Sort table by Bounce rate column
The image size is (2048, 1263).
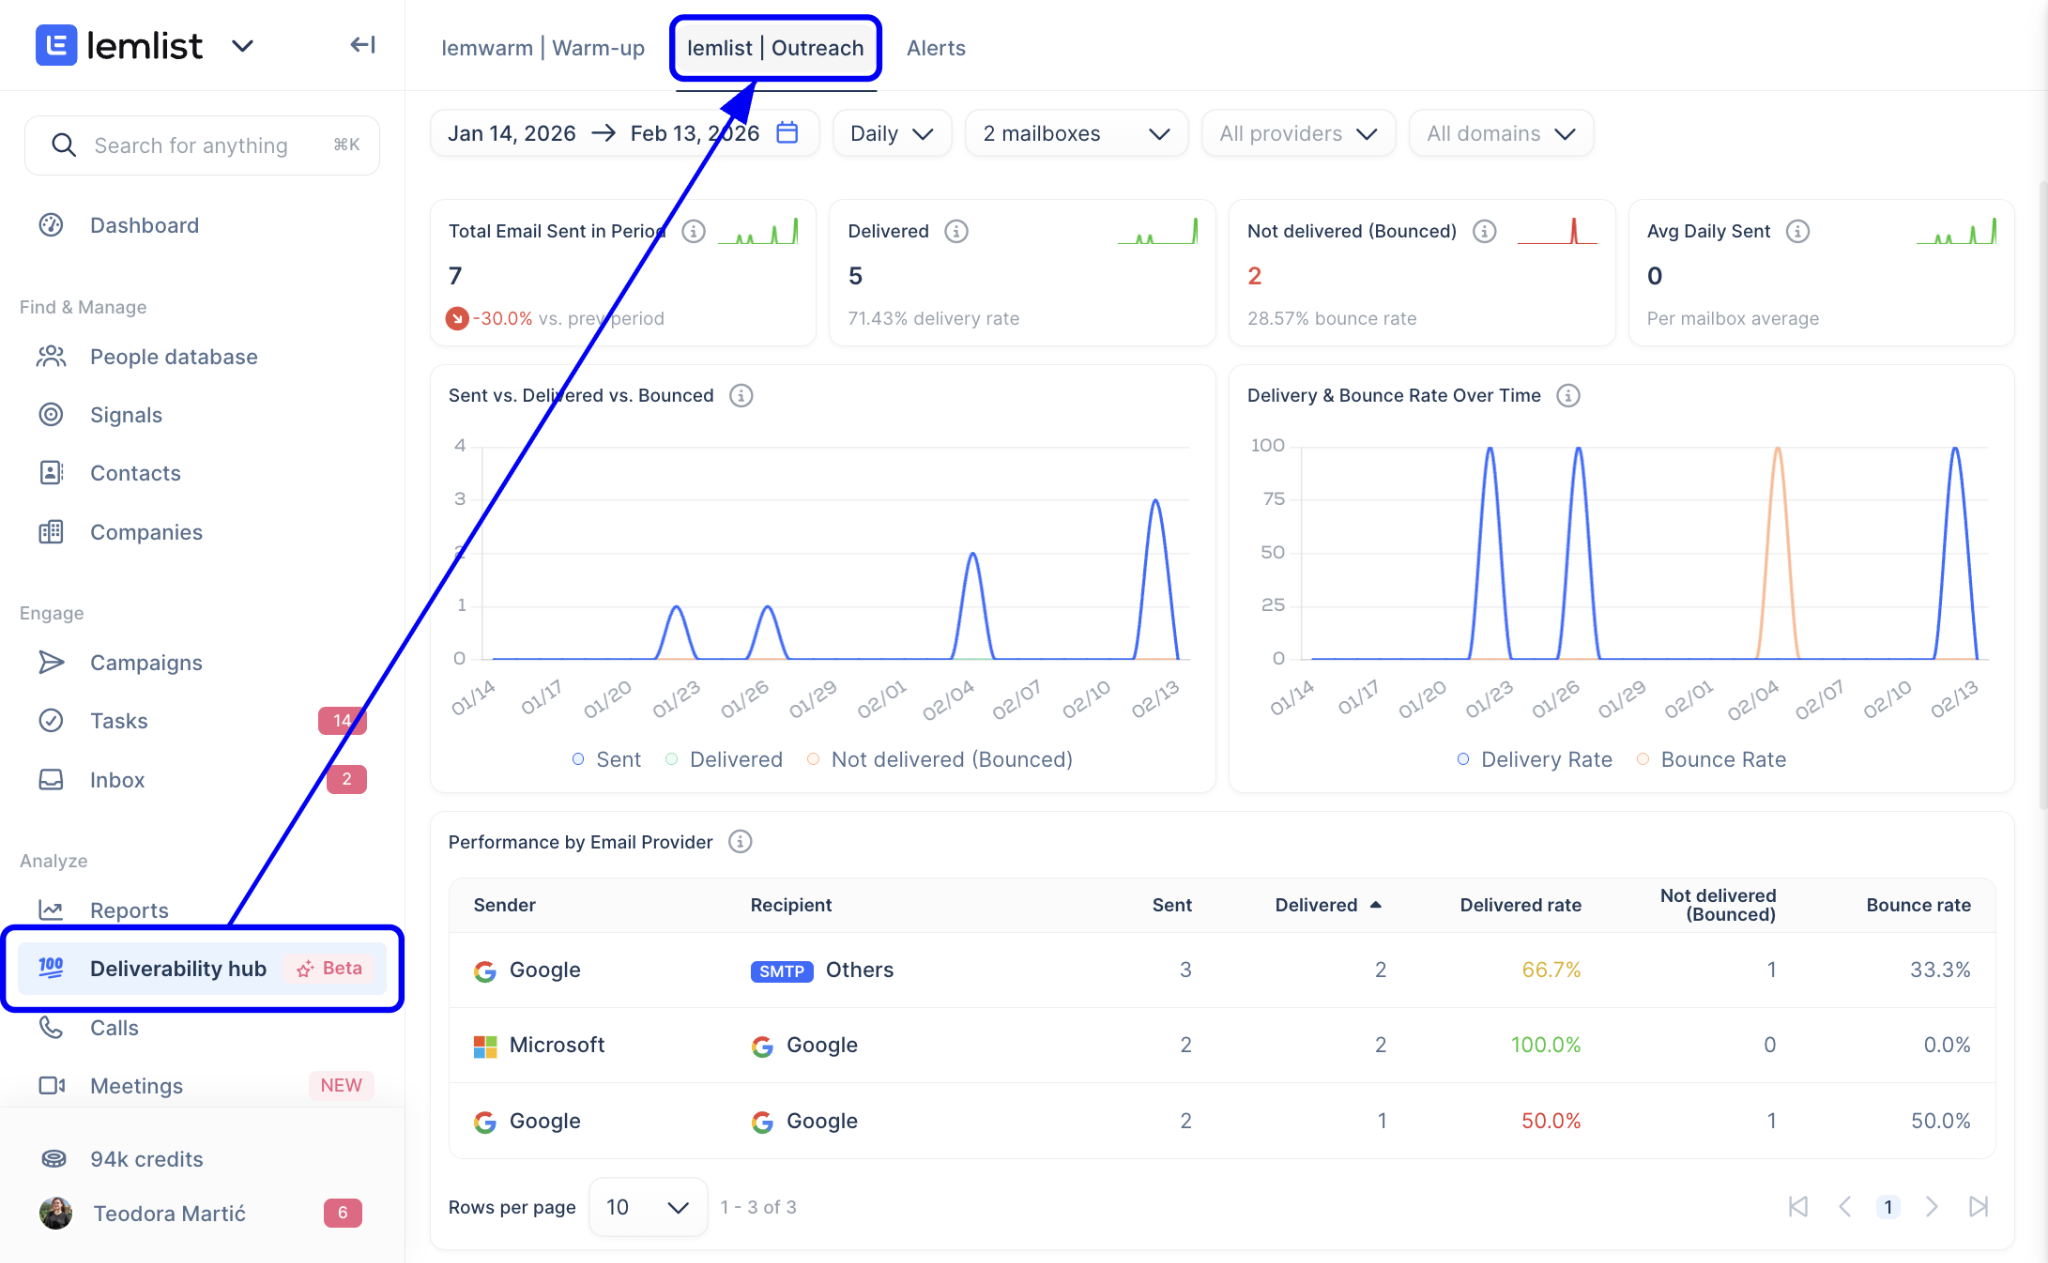[x=1918, y=905]
